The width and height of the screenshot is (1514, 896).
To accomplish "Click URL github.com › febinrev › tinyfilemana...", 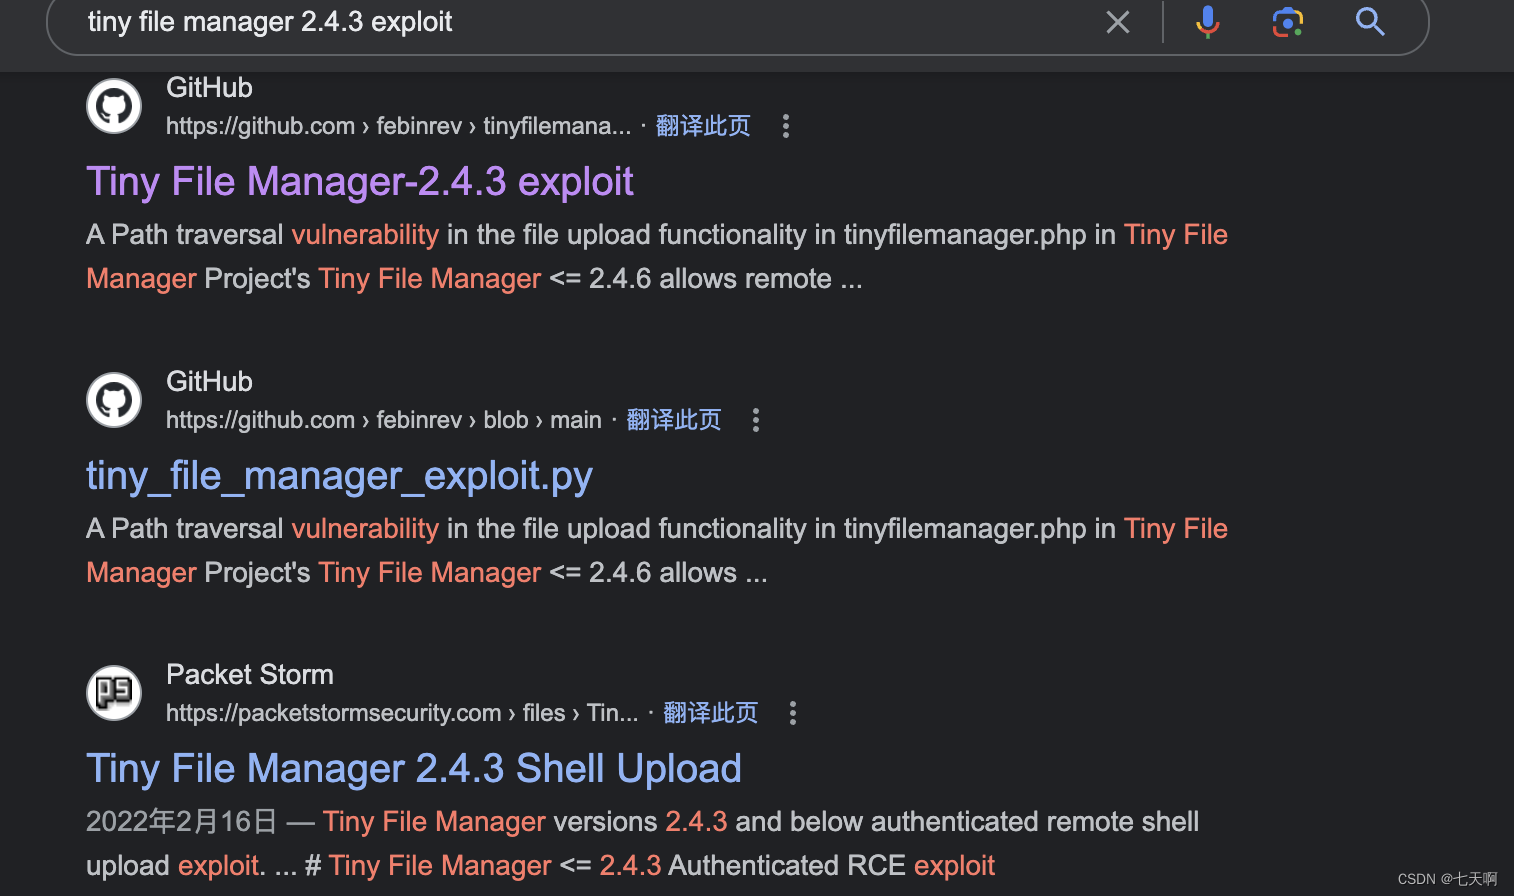I will 399,126.
